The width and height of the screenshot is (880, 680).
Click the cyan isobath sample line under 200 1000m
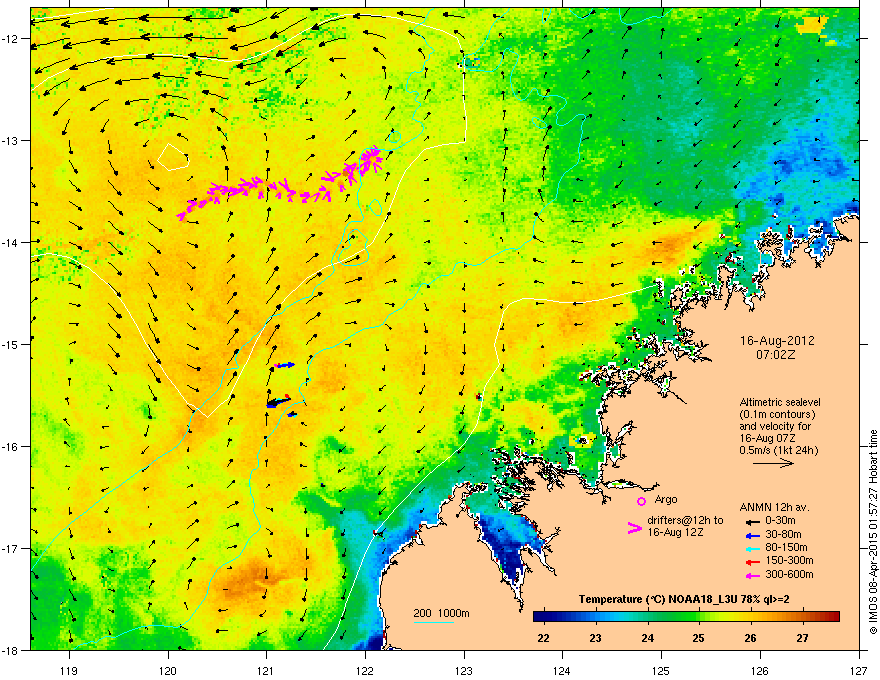[434, 622]
